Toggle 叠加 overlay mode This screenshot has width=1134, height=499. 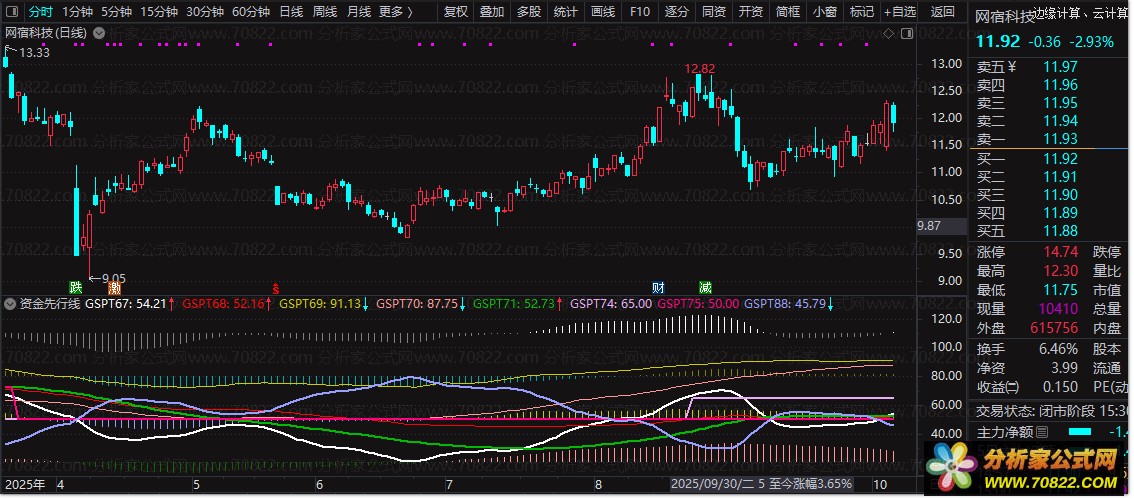pos(492,12)
